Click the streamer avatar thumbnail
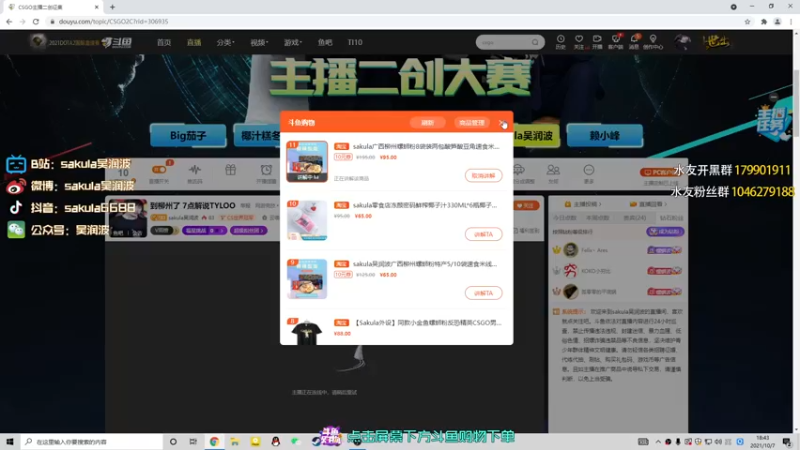The height and width of the screenshot is (450, 800). point(128,218)
